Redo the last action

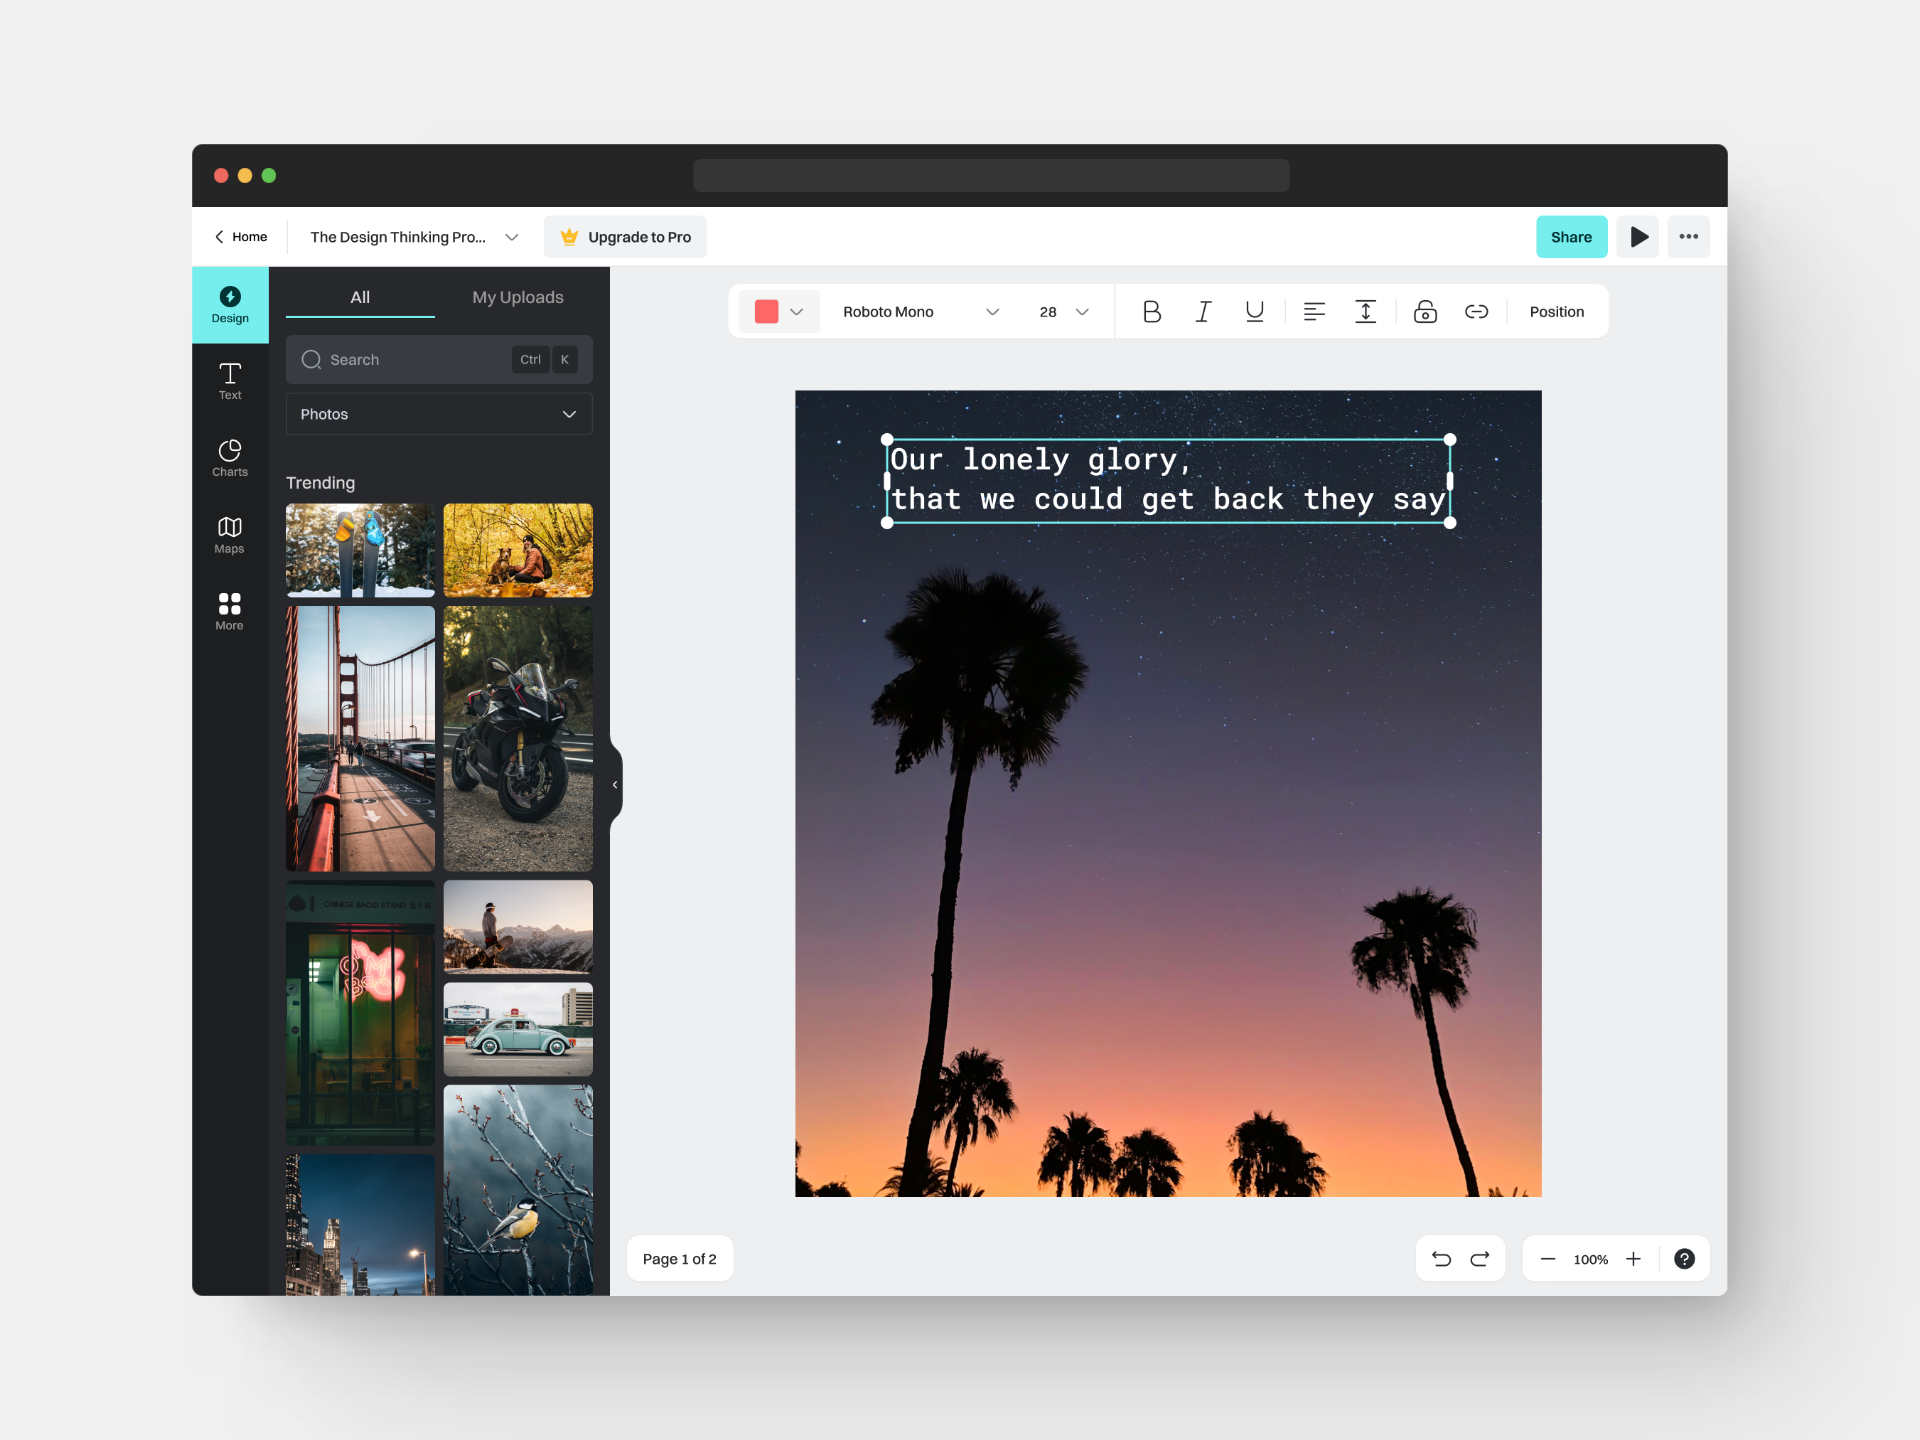pos(1480,1259)
